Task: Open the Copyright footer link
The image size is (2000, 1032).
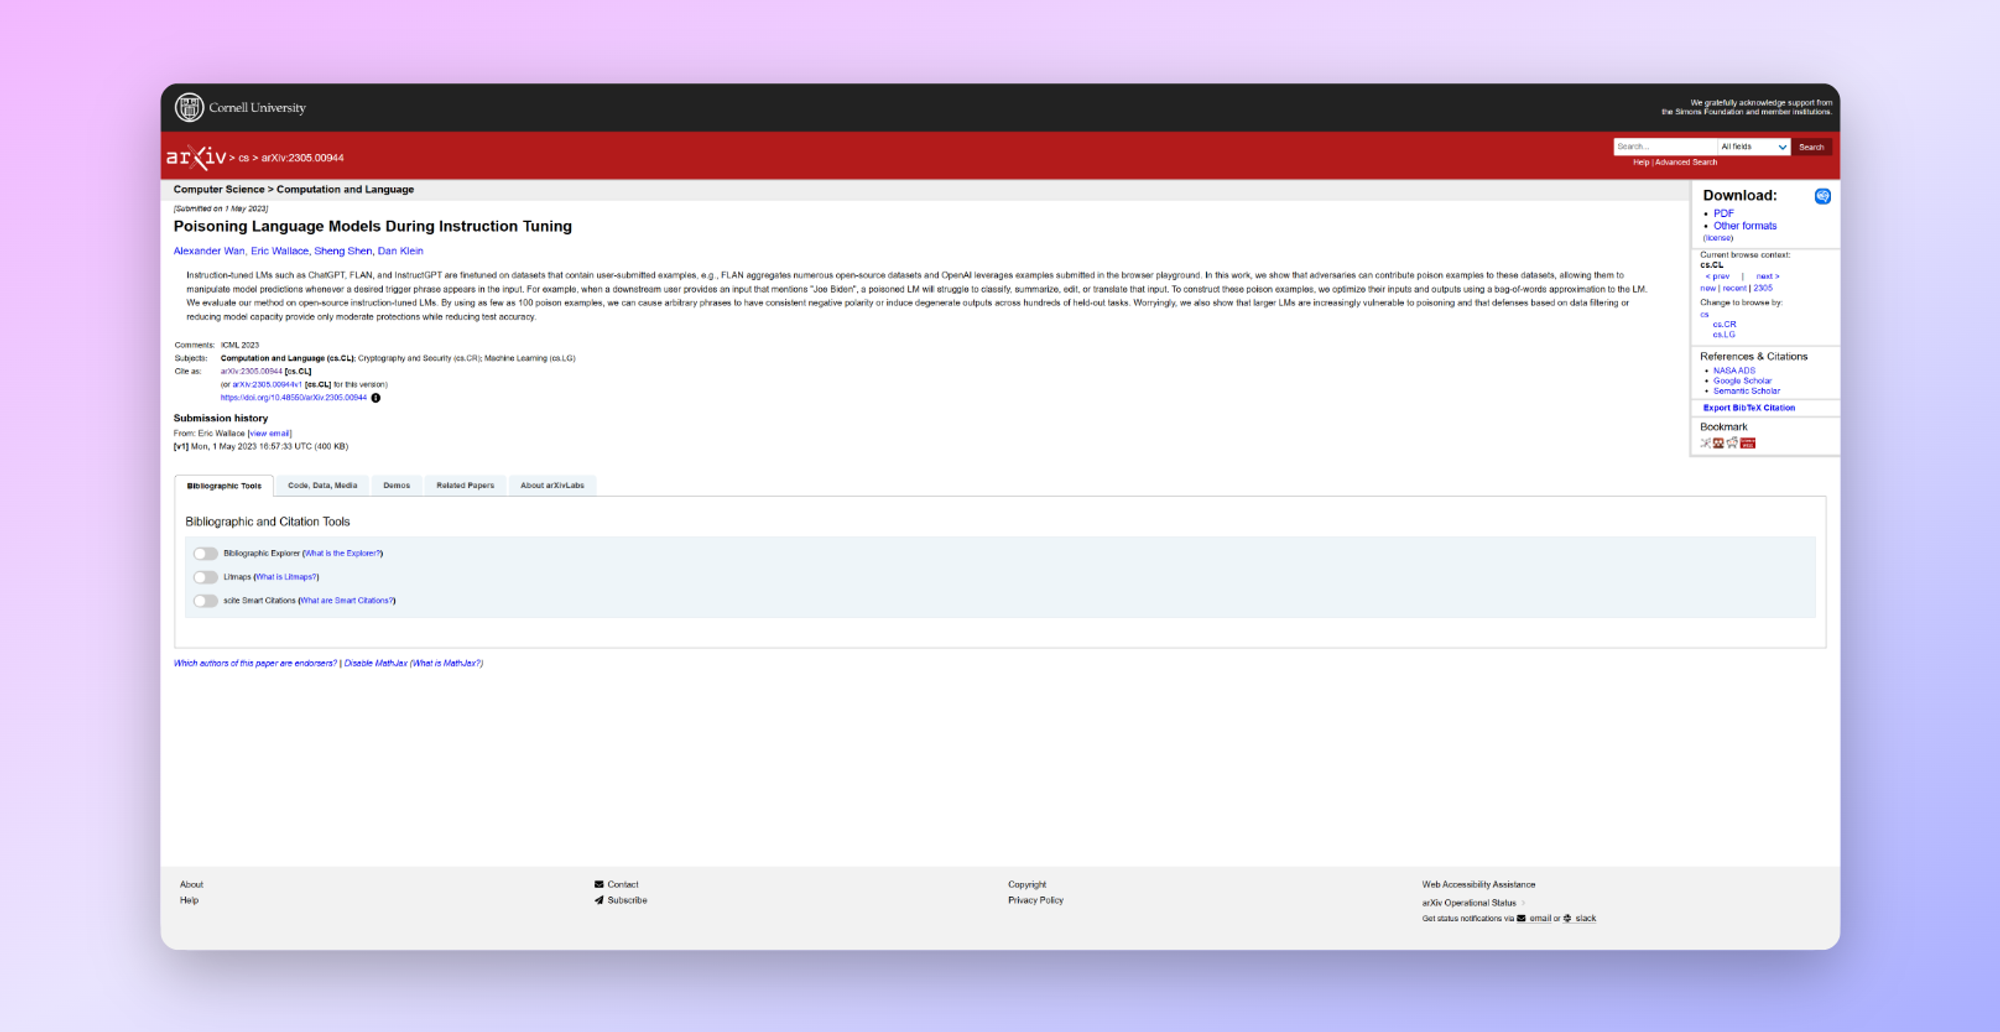Action: point(1027,884)
